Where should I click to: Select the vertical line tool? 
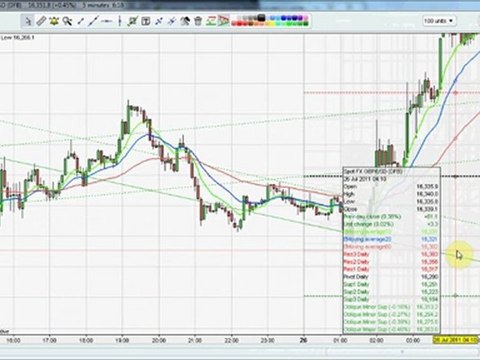(x=120, y=21)
